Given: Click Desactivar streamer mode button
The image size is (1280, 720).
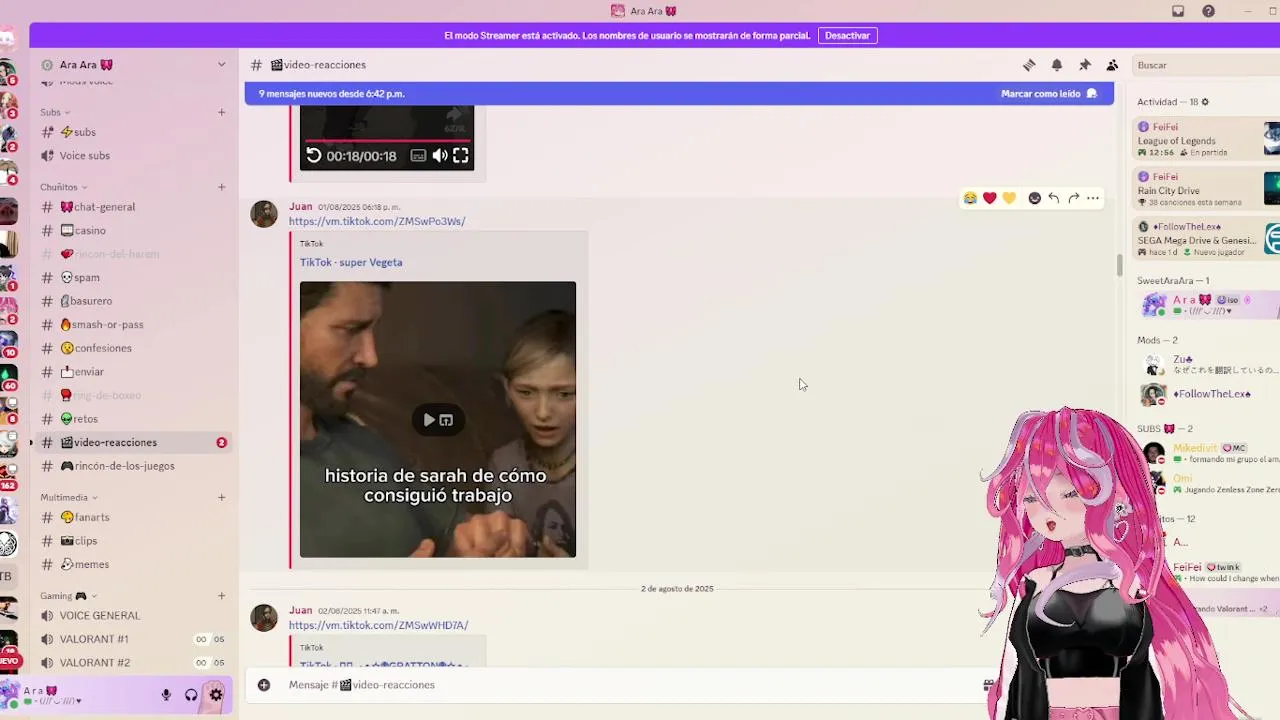Looking at the screenshot, I should (x=847, y=35).
